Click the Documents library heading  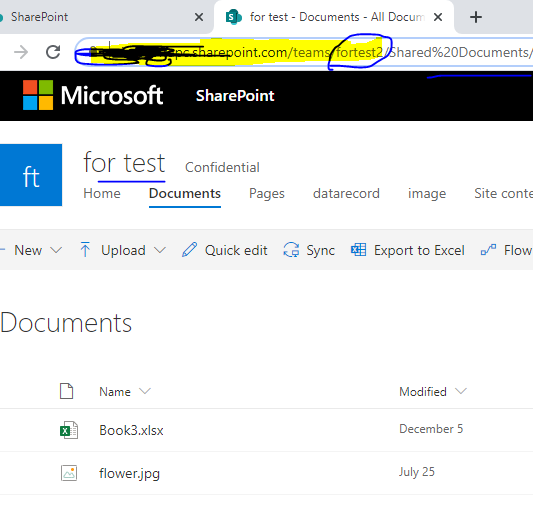66,323
